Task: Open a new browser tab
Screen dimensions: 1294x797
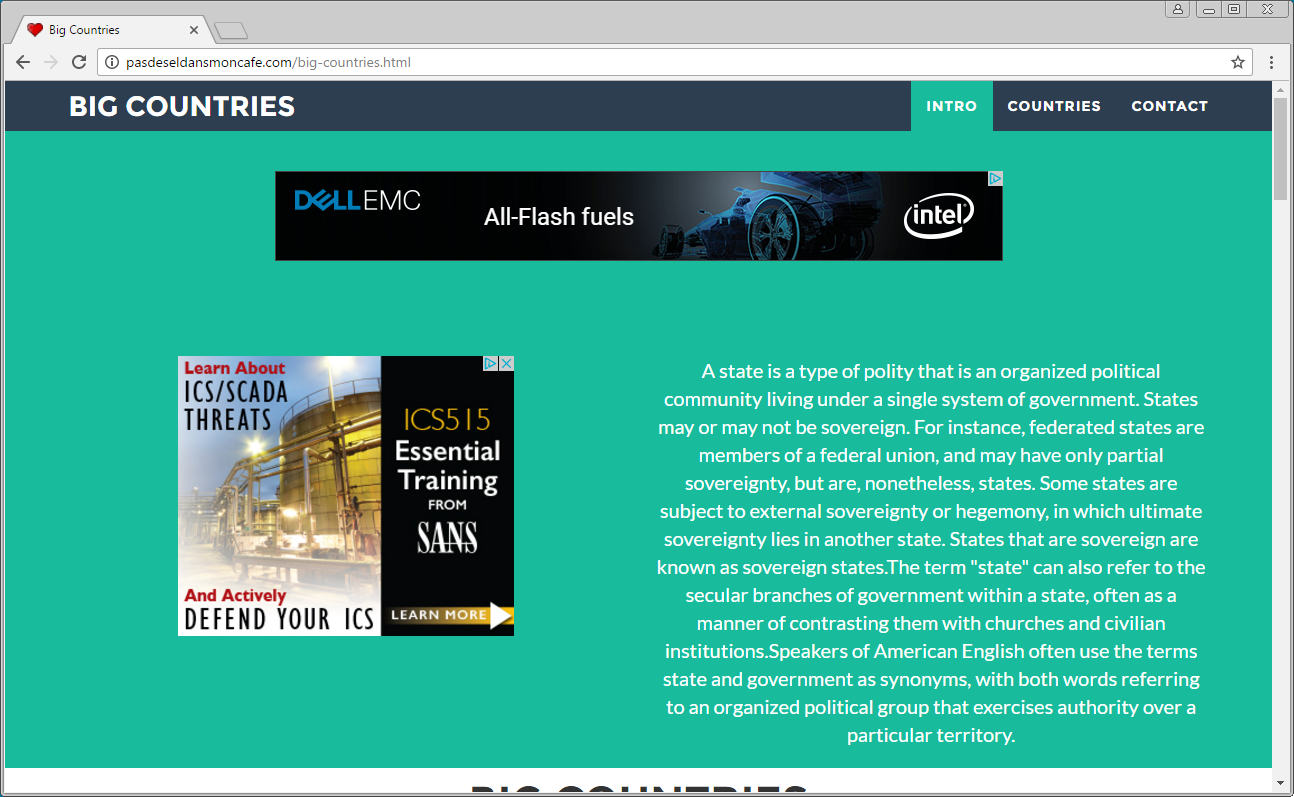Action: [231, 31]
